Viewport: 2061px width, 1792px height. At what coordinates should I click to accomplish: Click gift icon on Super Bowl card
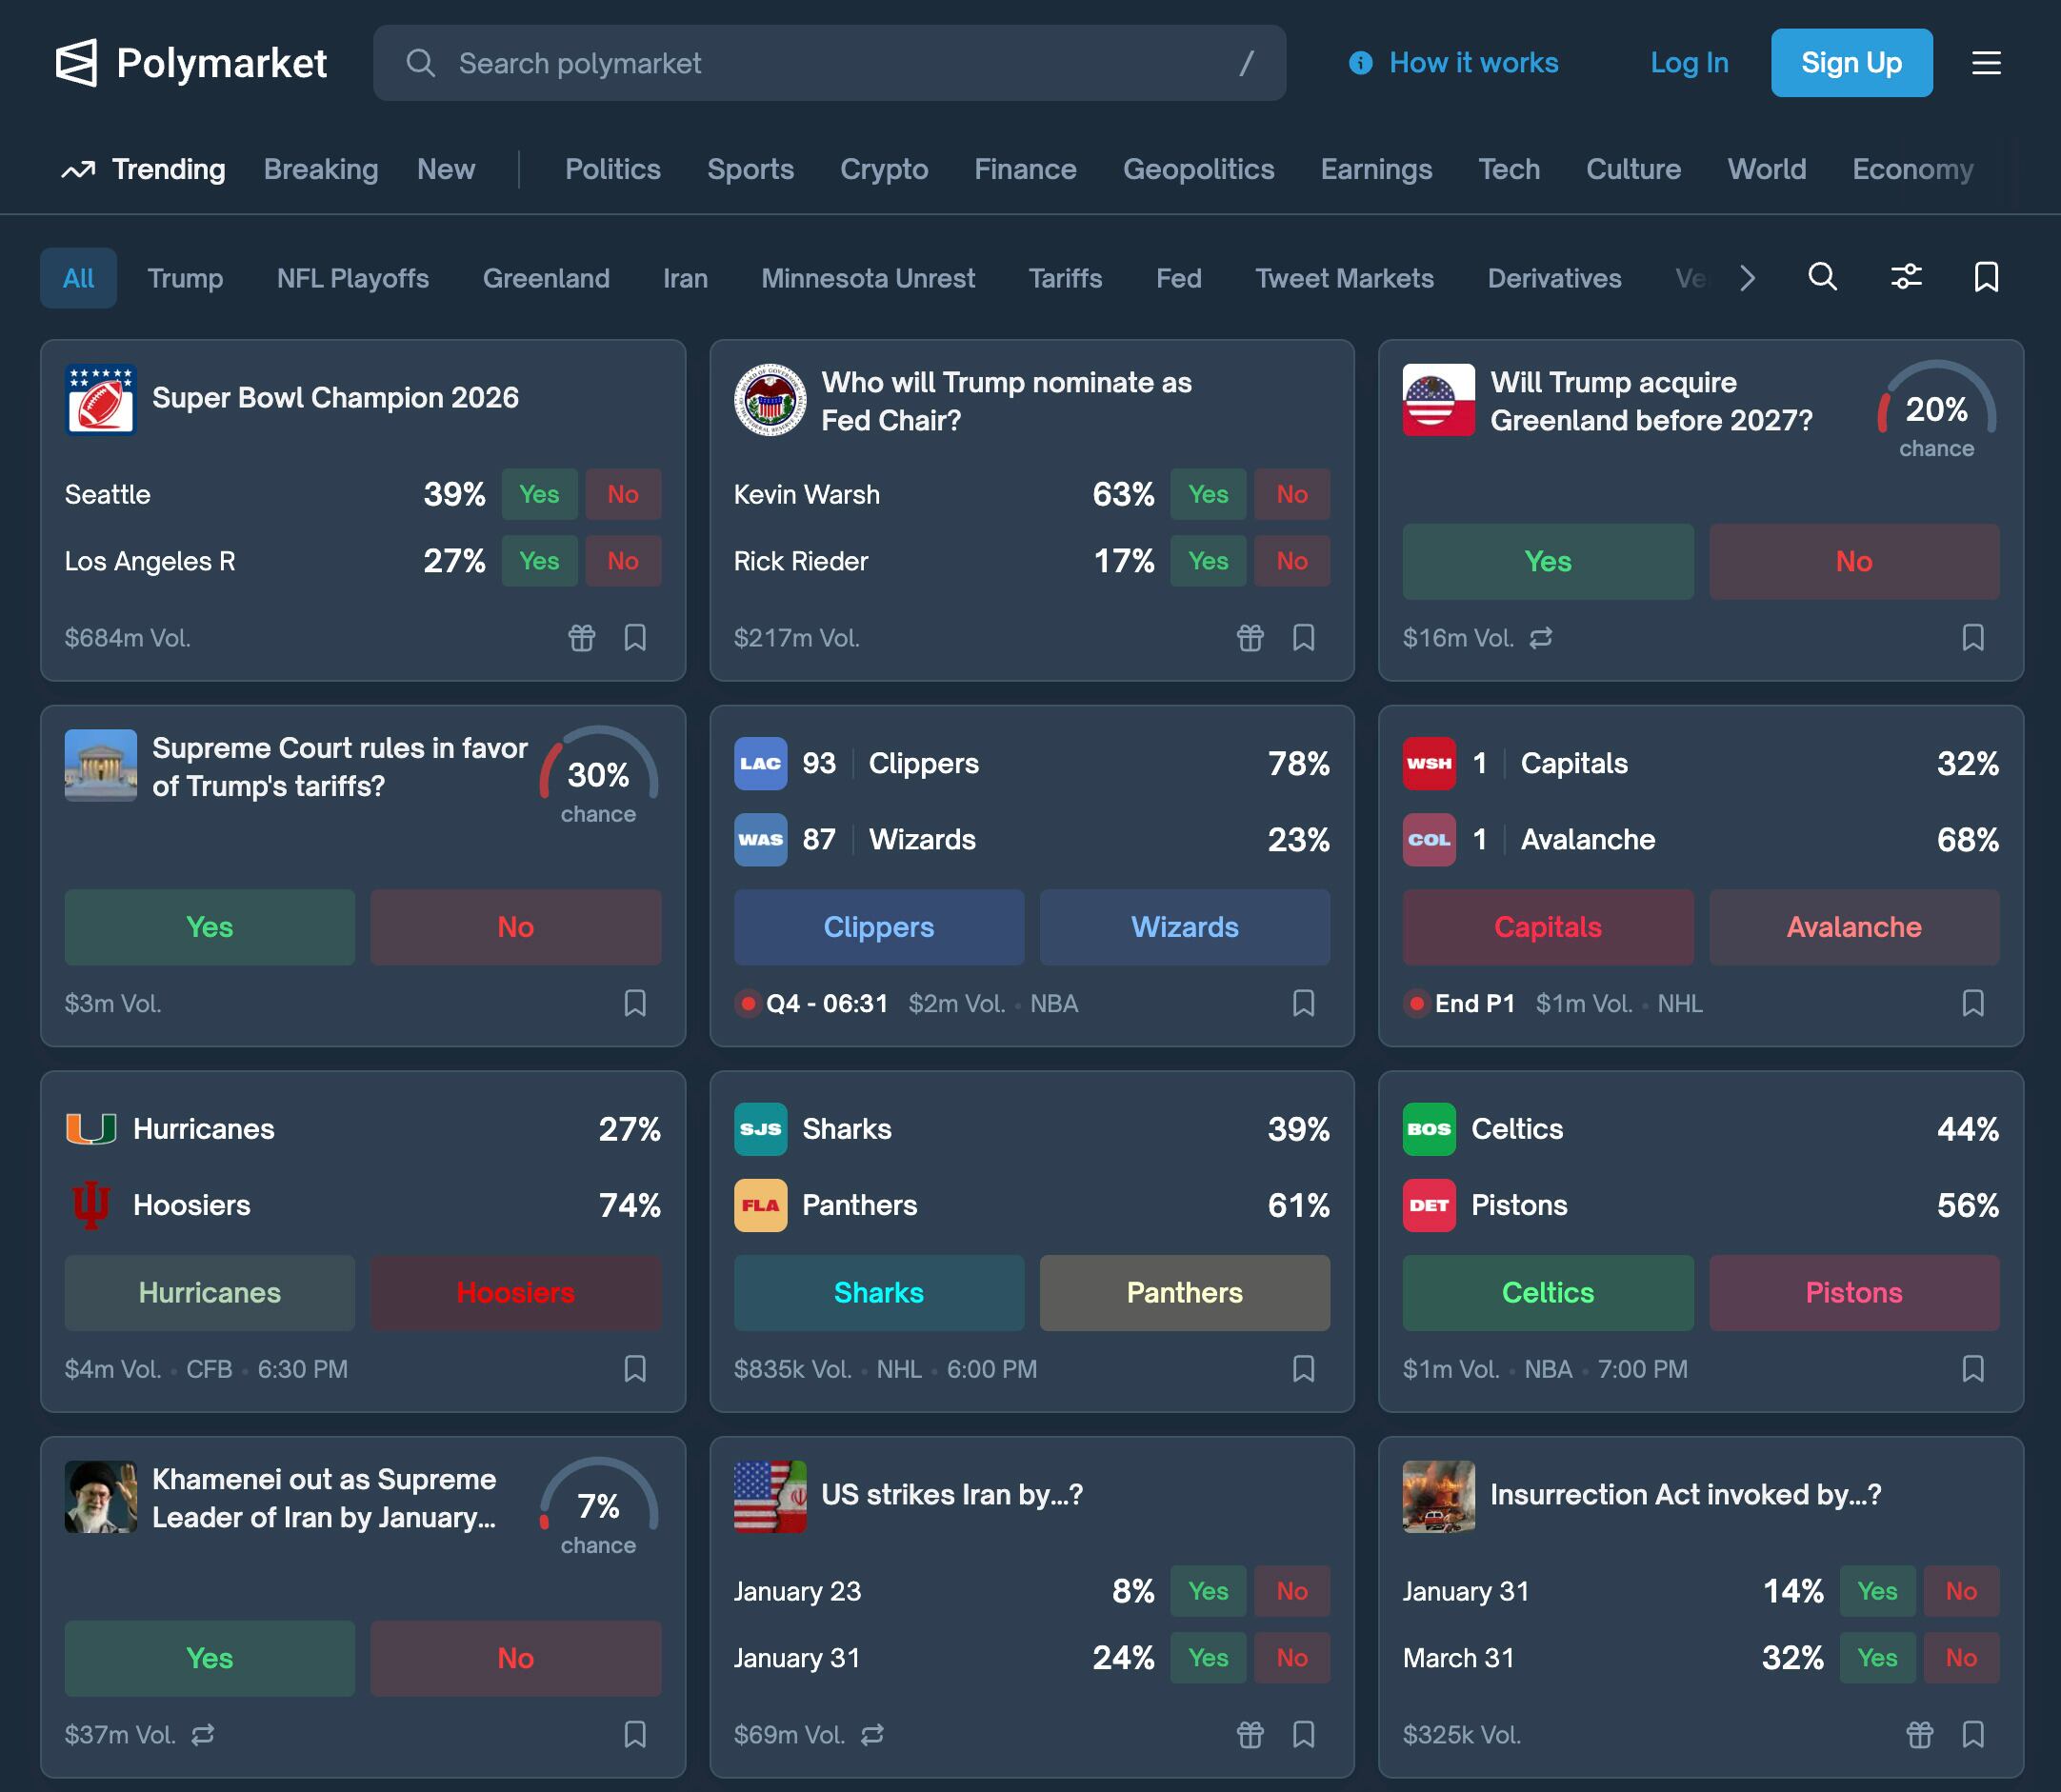click(x=581, y=637)
